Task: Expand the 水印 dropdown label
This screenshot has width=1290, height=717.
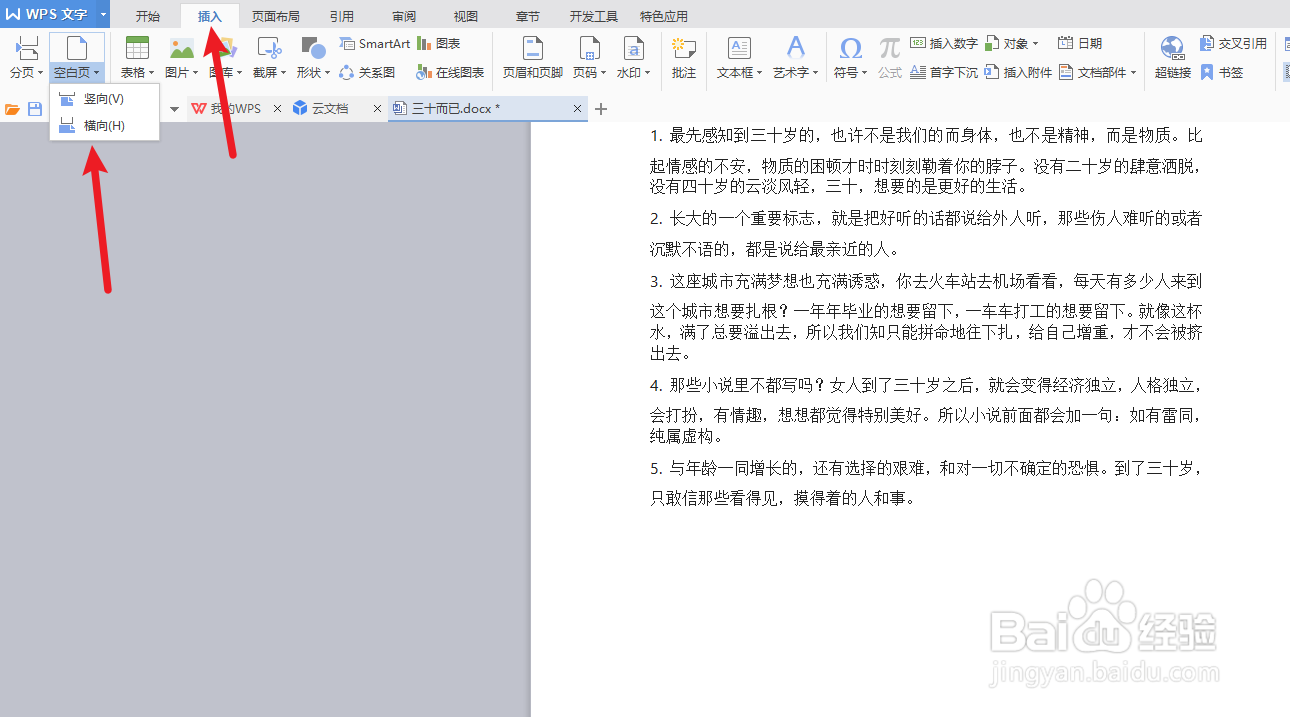Action: [633, 73]
